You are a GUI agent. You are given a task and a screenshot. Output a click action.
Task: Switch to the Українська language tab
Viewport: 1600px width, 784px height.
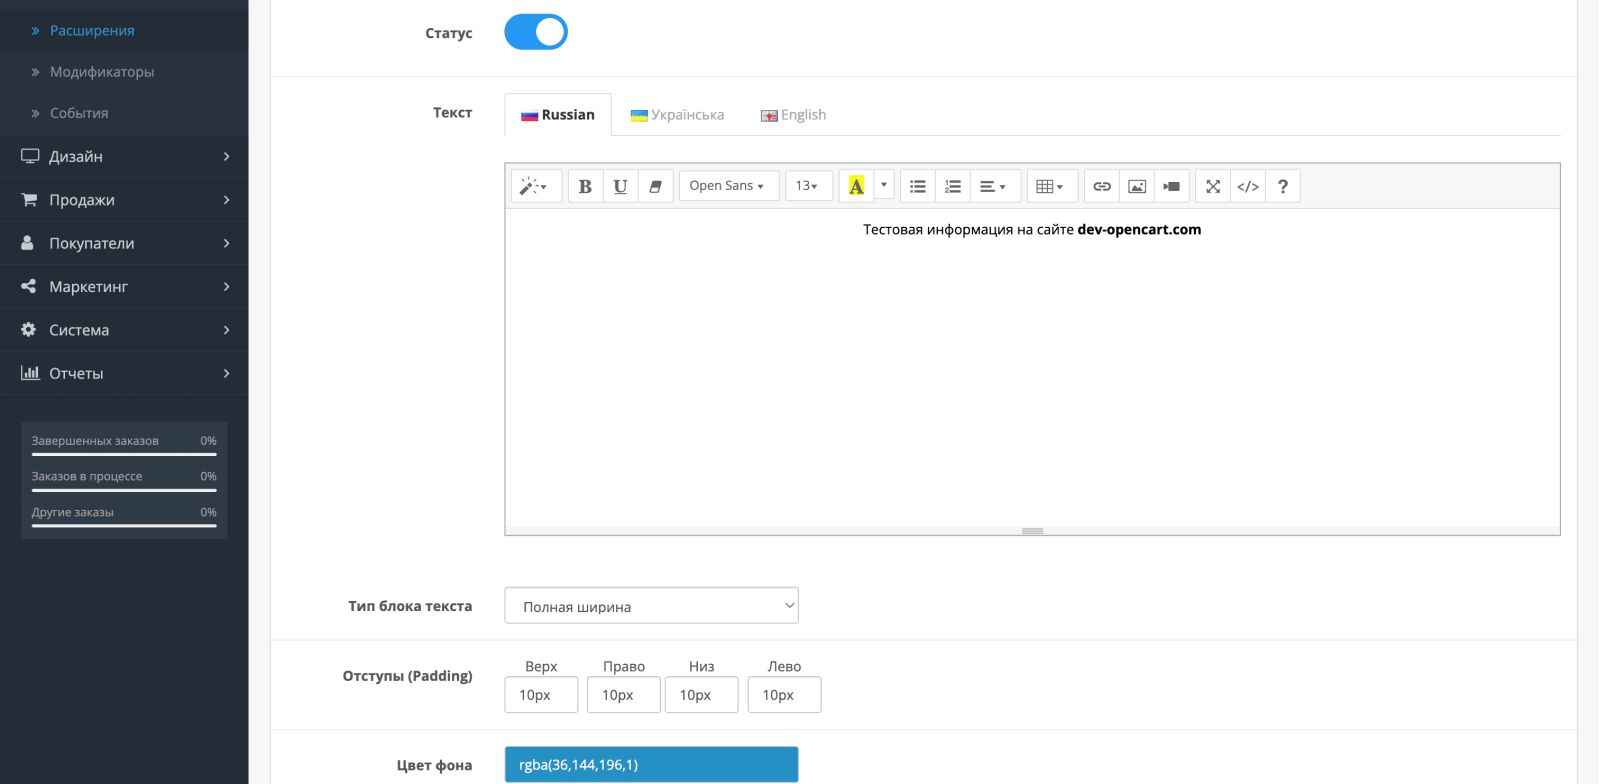tap(677, 115)
